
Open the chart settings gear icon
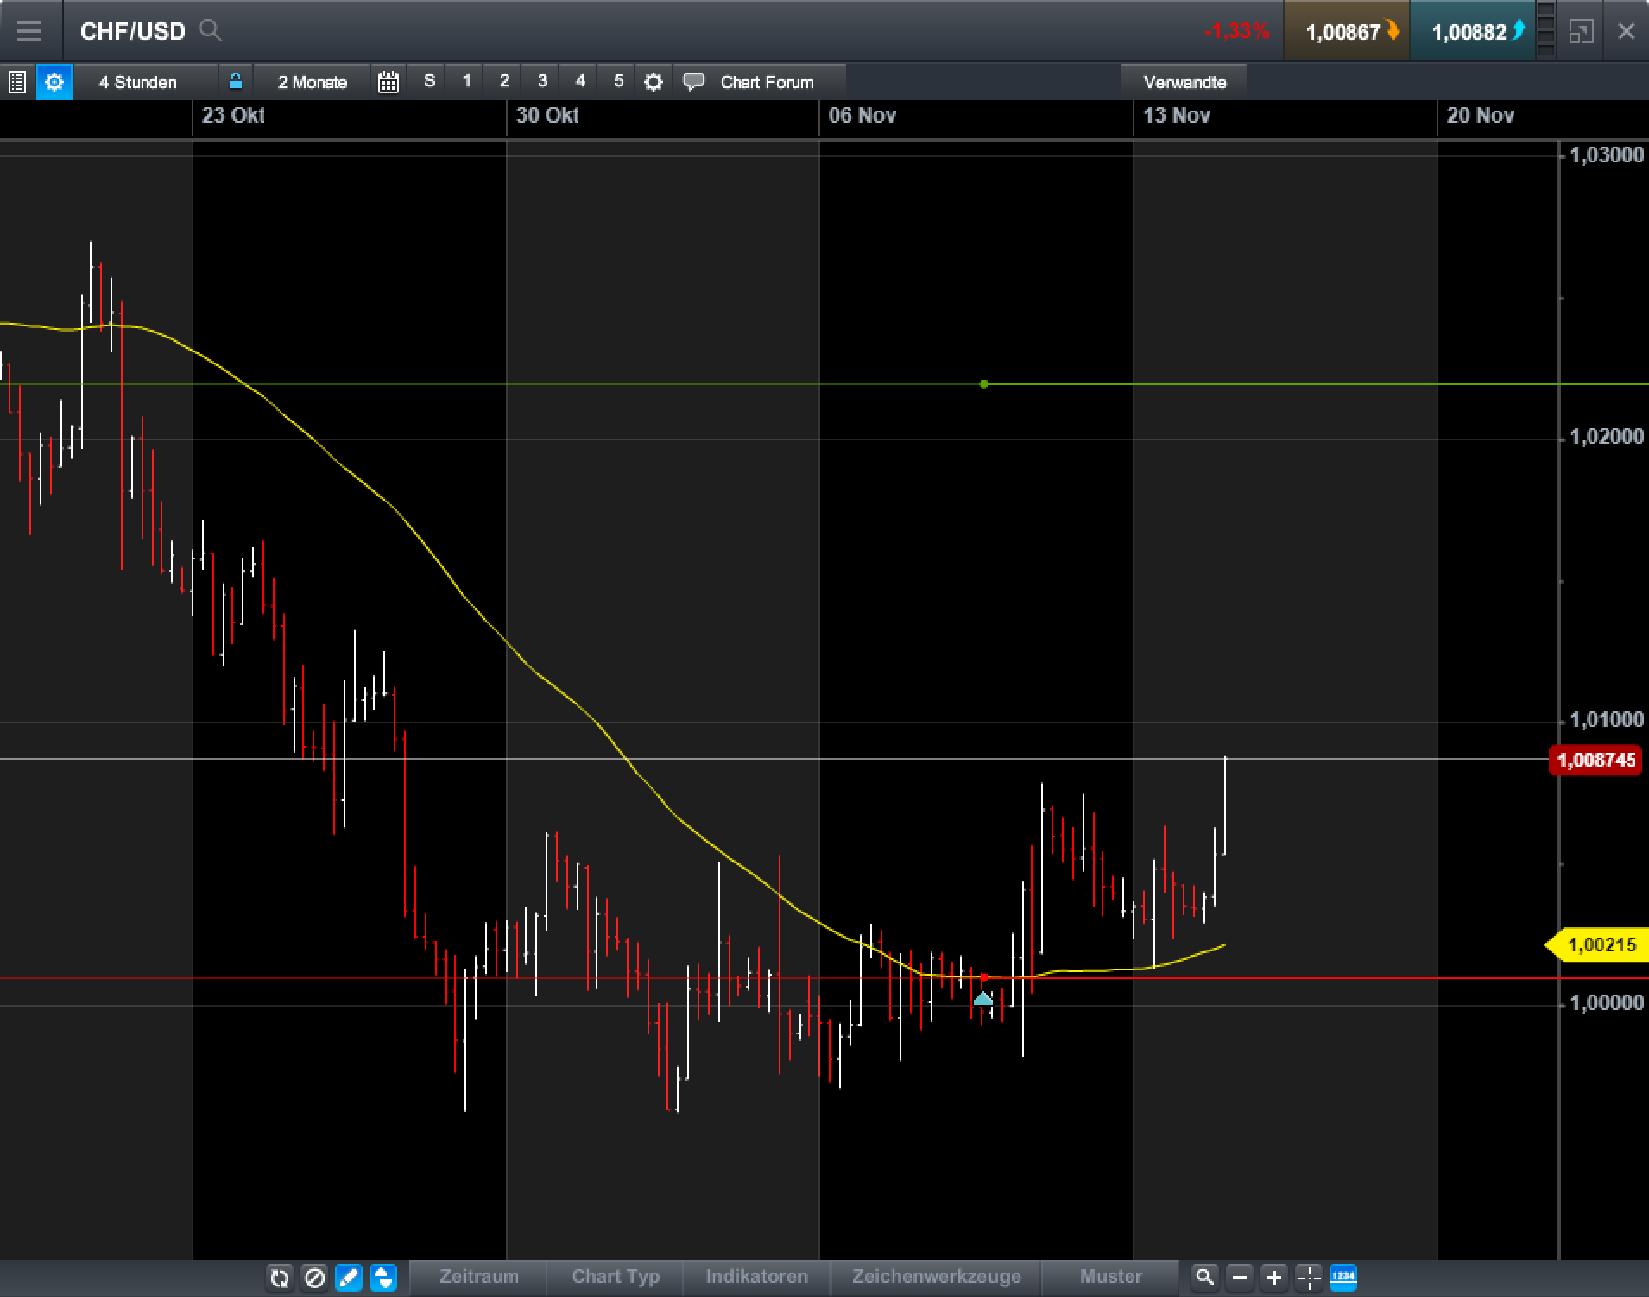coord(652,81)
